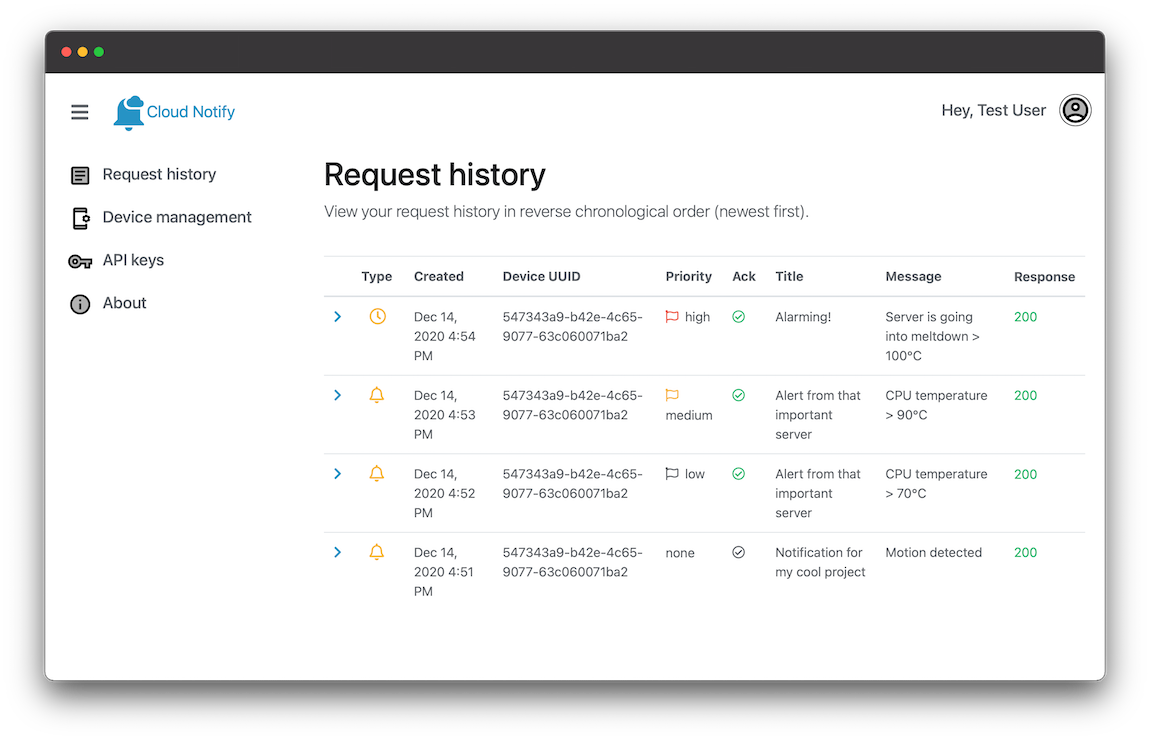Viewport: 1150px width, 740px height.
Task: Open the About page
Action: tap(124, 303)
